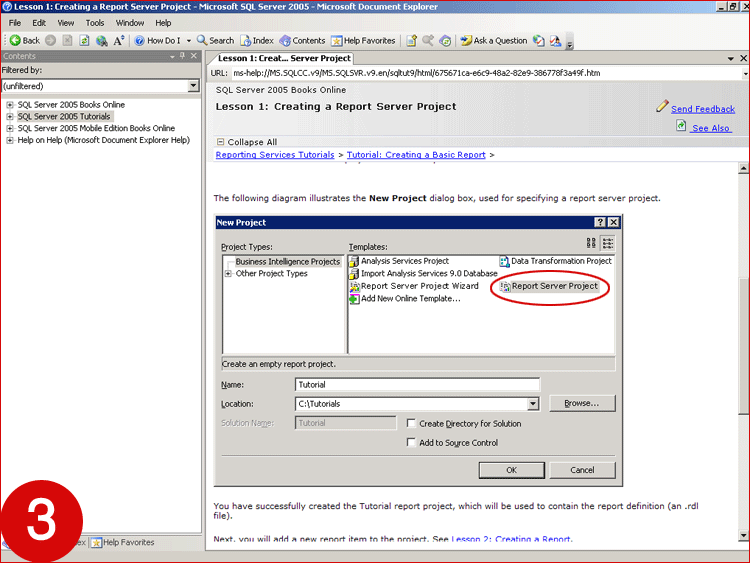750x563 pixels.
Task: Click the Font Size 'A' icon
Action: (x=119, y=41)
